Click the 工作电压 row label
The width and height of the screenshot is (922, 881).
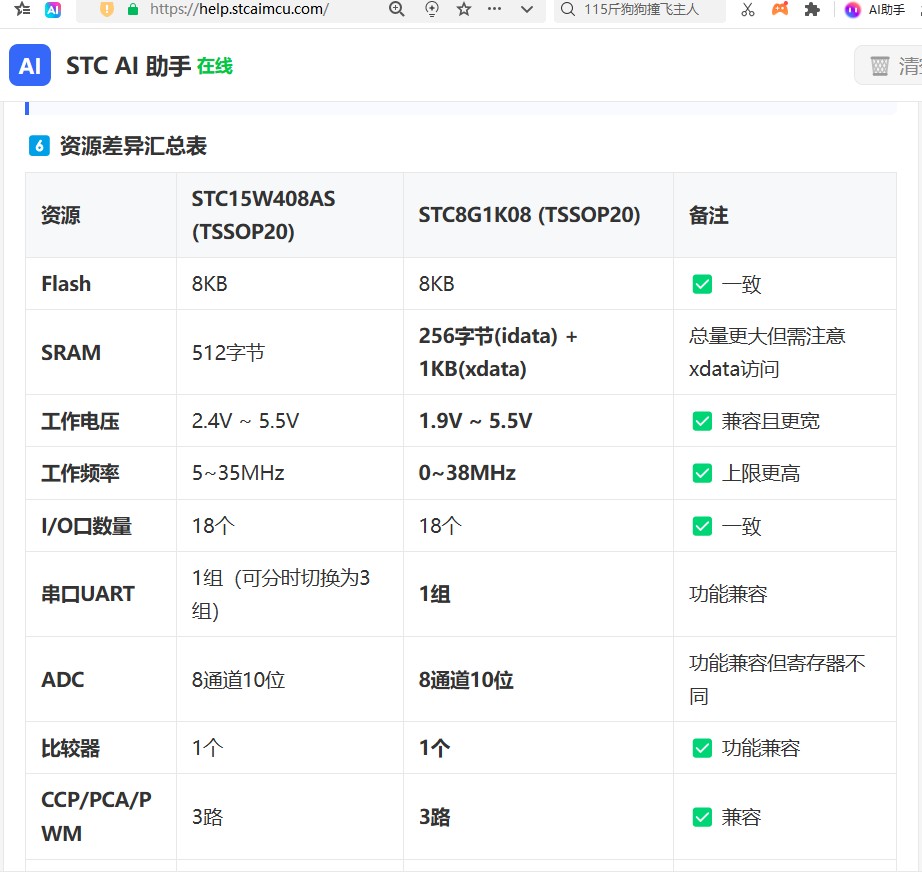click(81, 421)
